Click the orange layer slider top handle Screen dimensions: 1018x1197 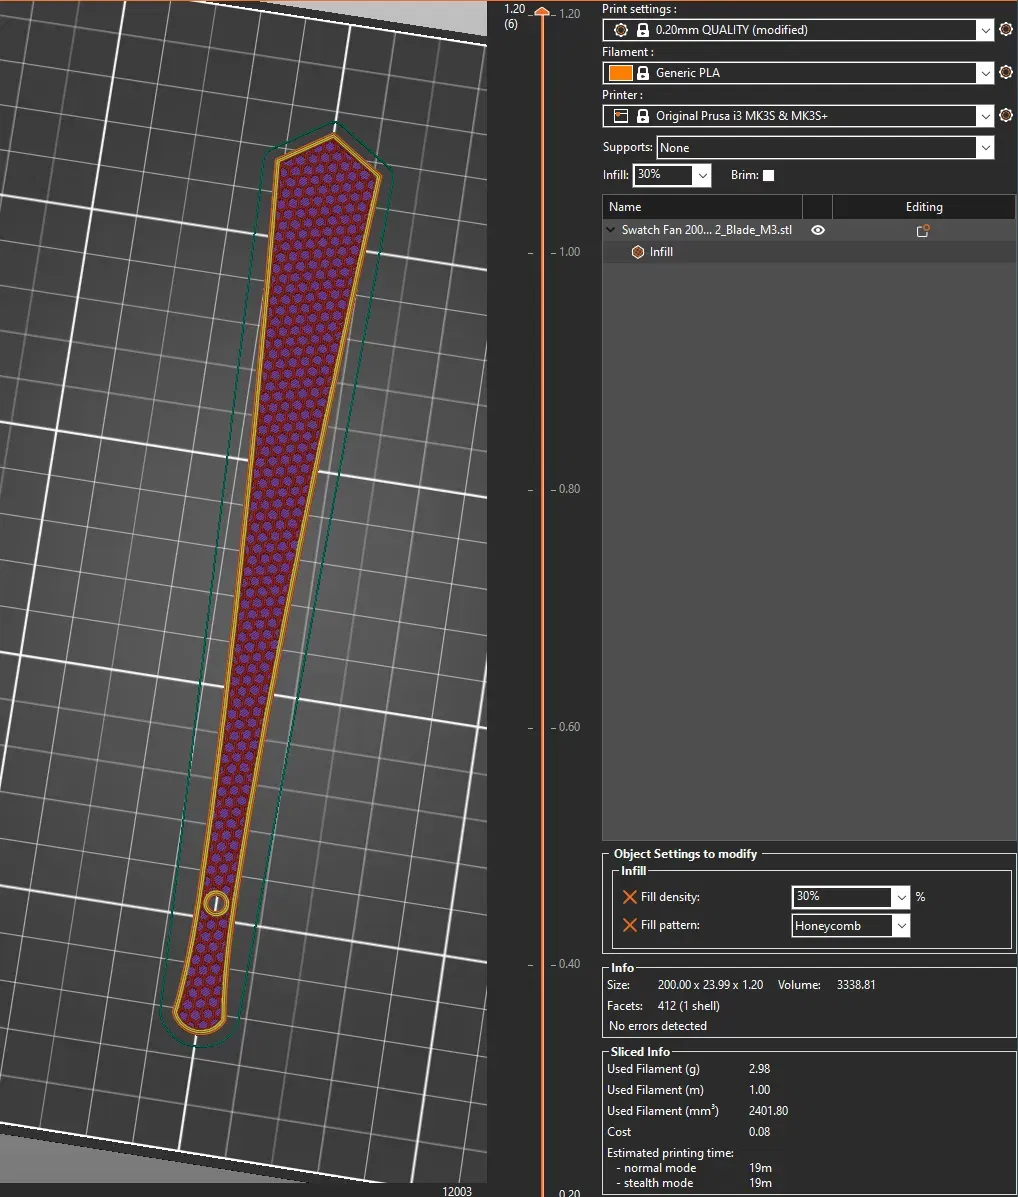coord(542,11)
